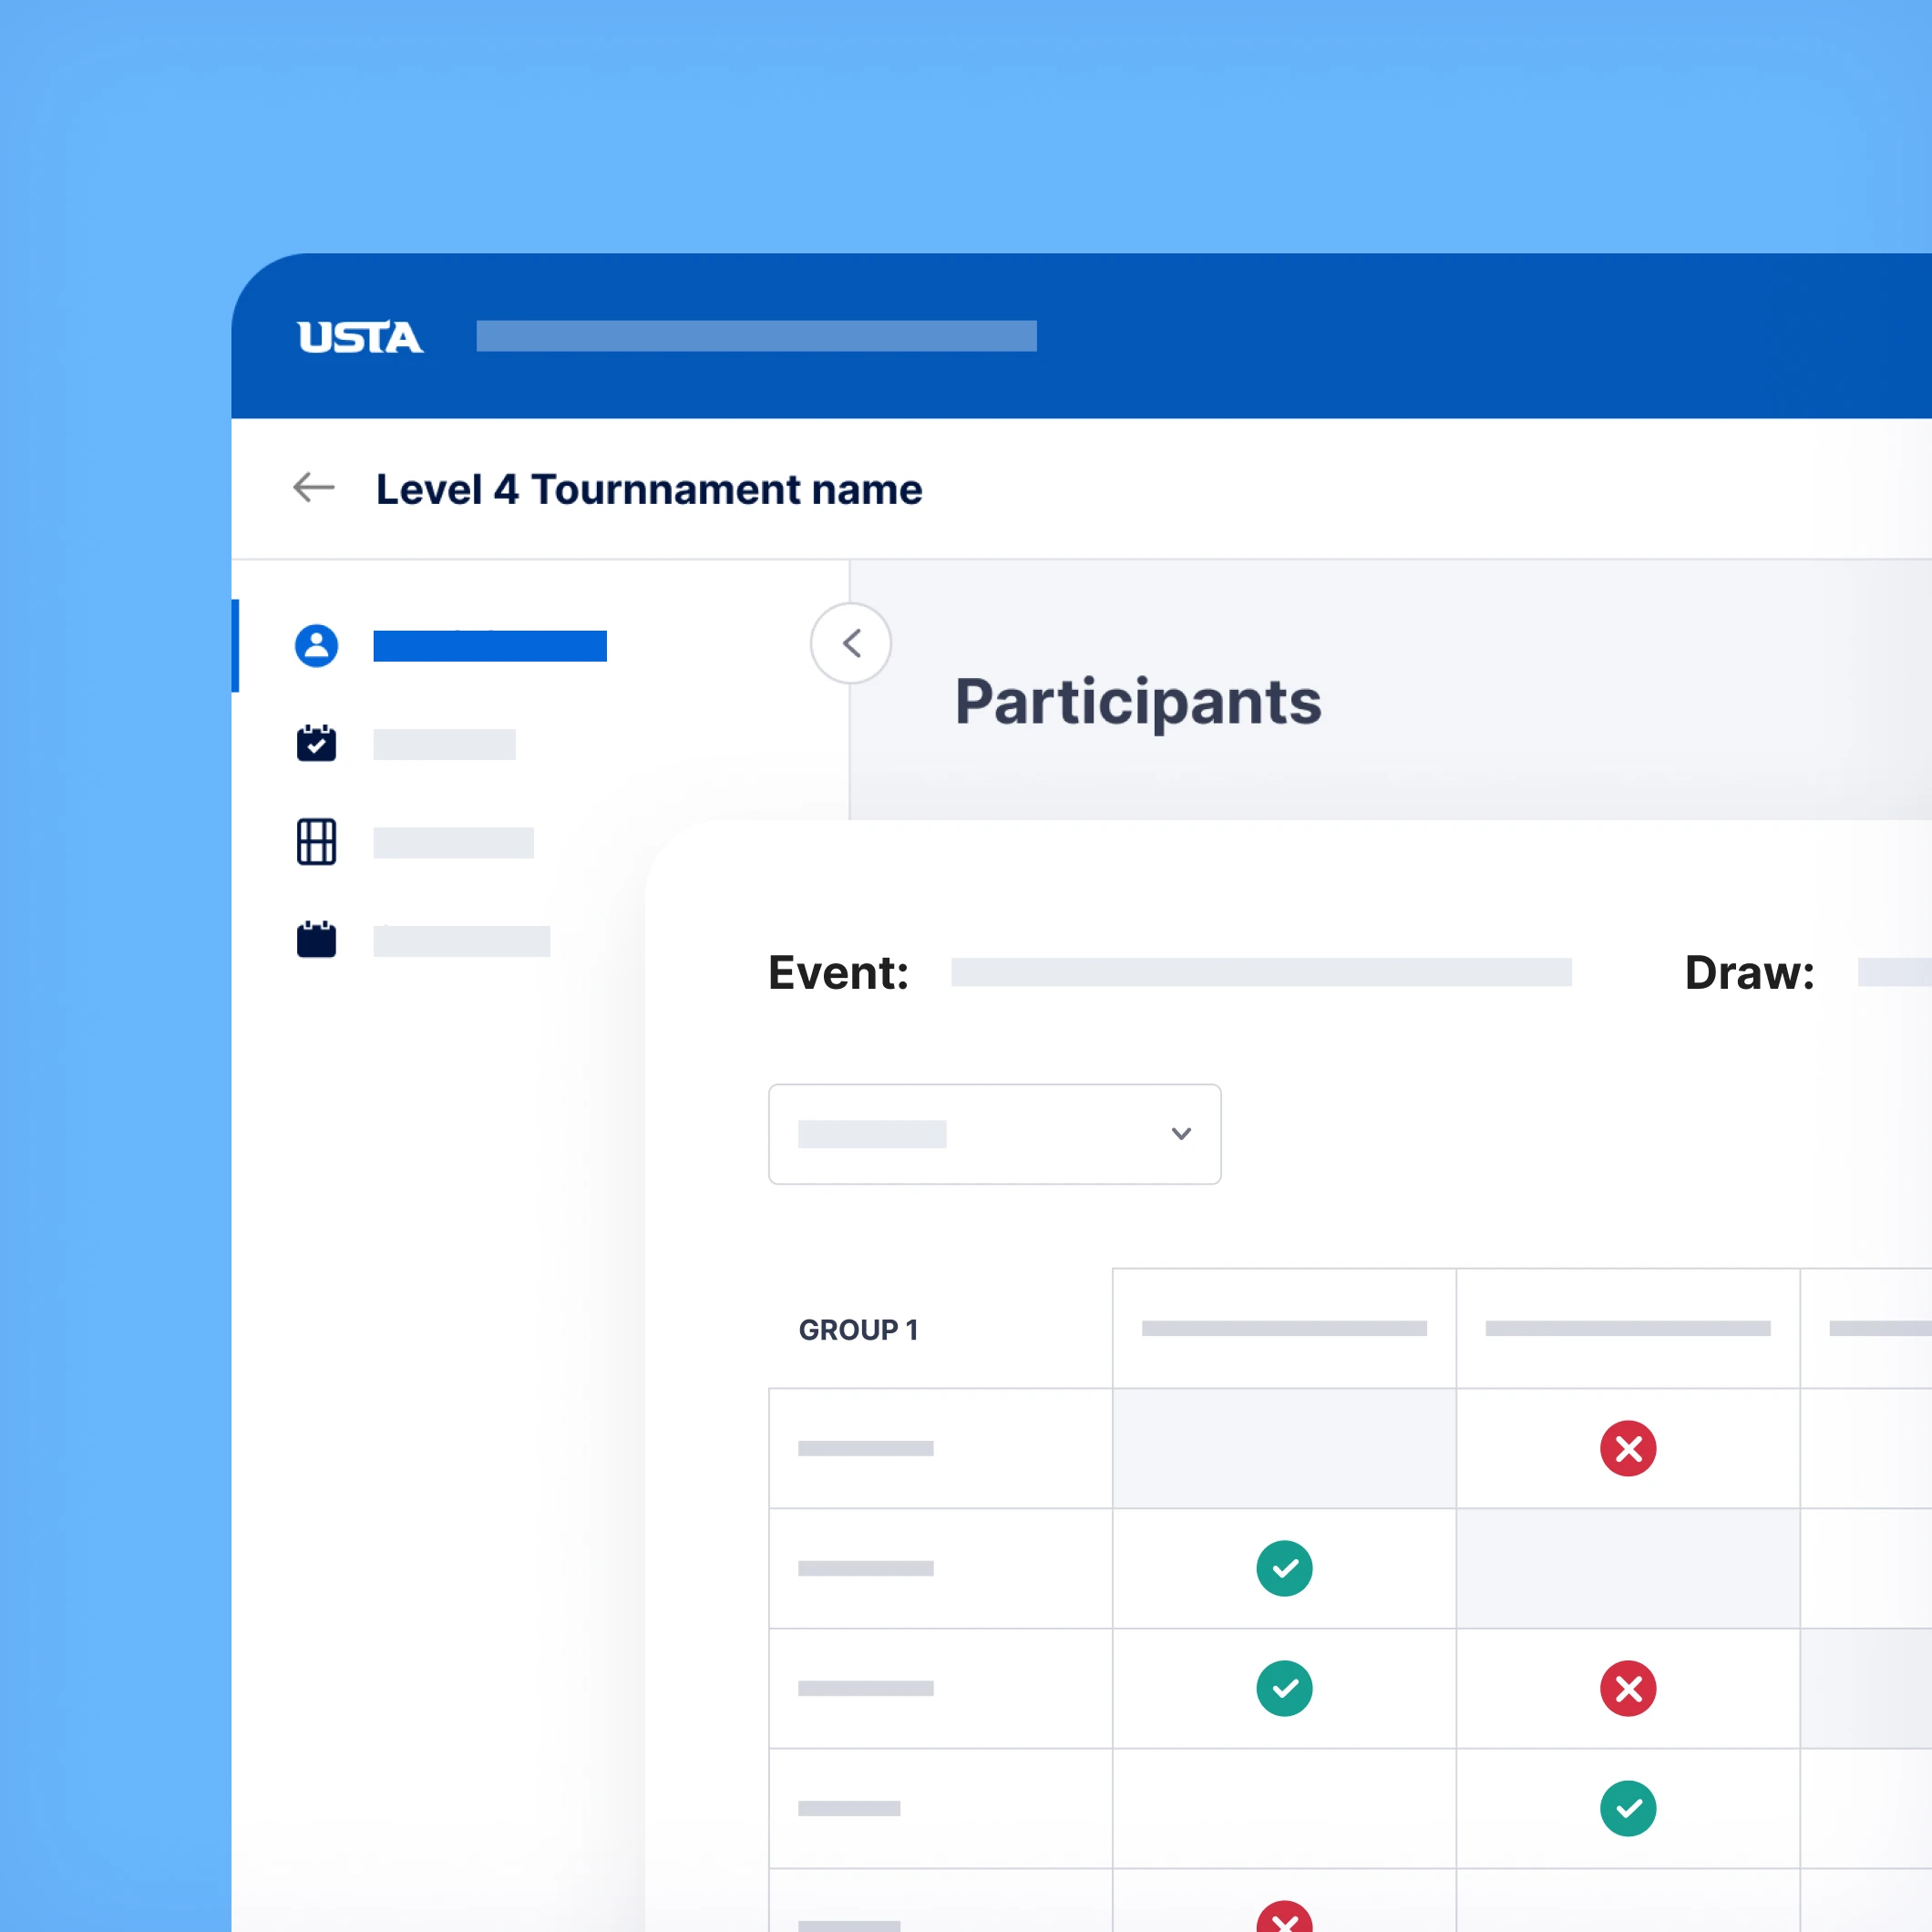Click the back arrow next to tournament name

click(x=313, y=488)
